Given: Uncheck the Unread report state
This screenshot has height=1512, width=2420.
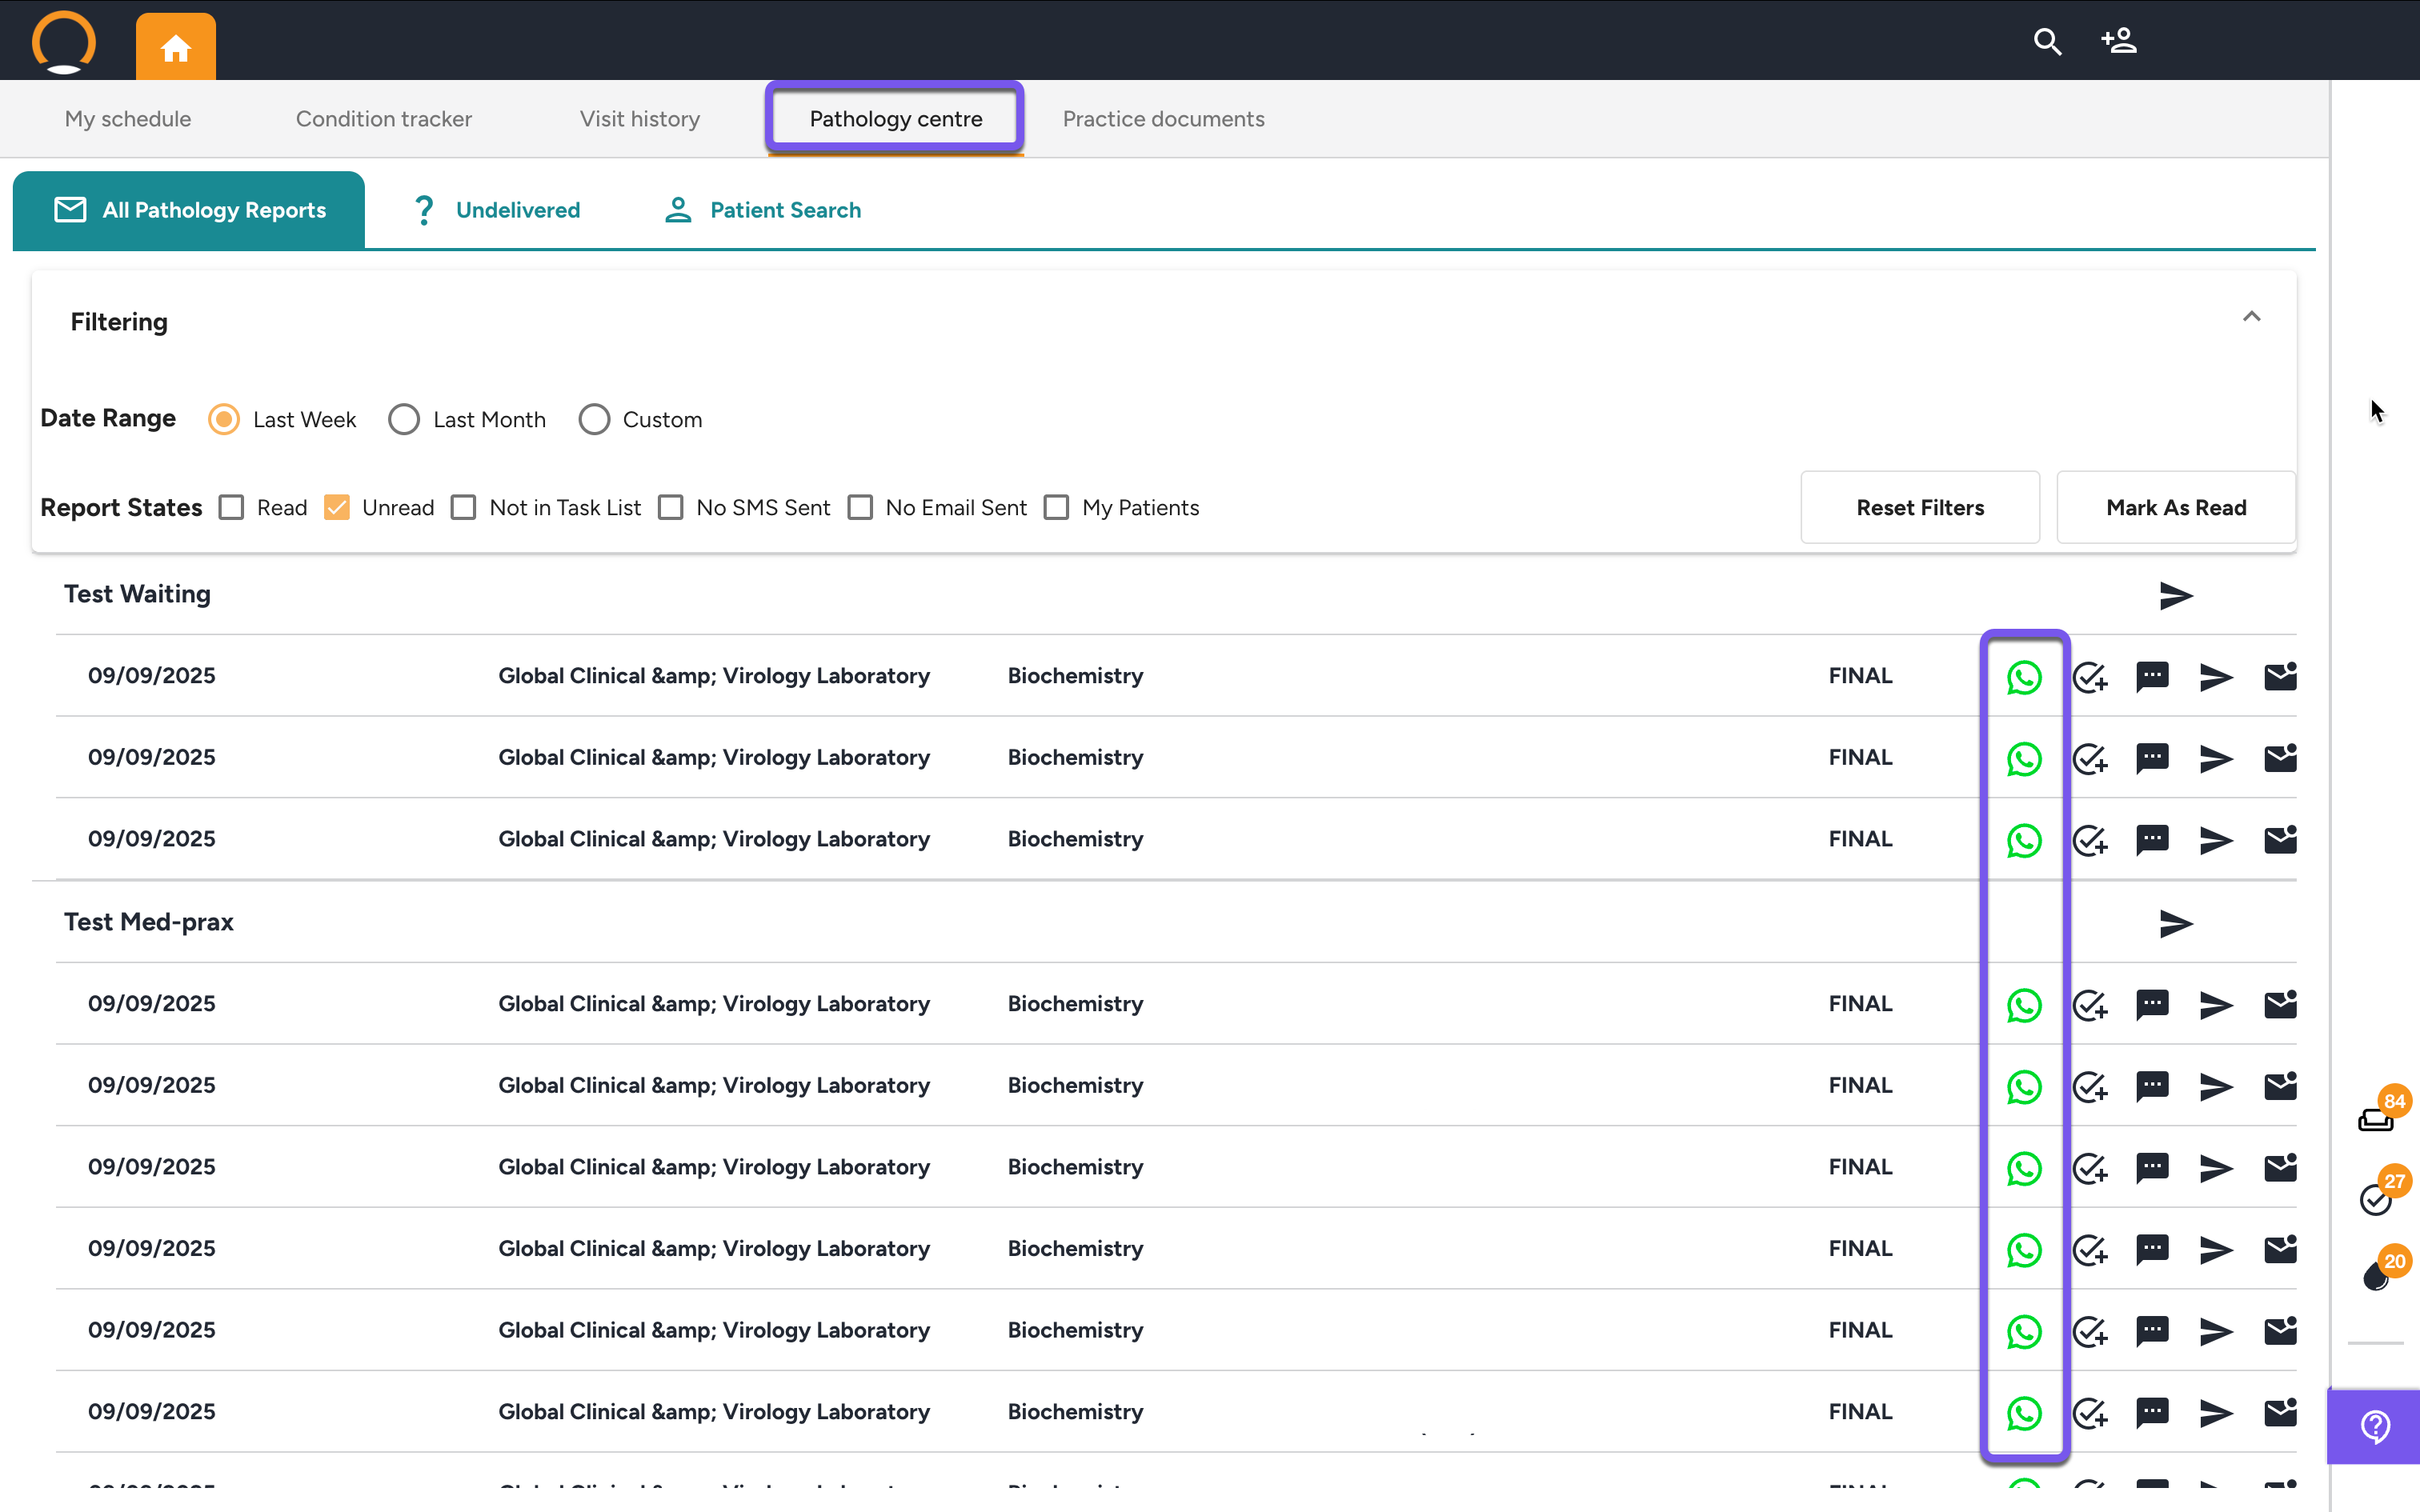Looking at the screenshot, I should [337, 508].
